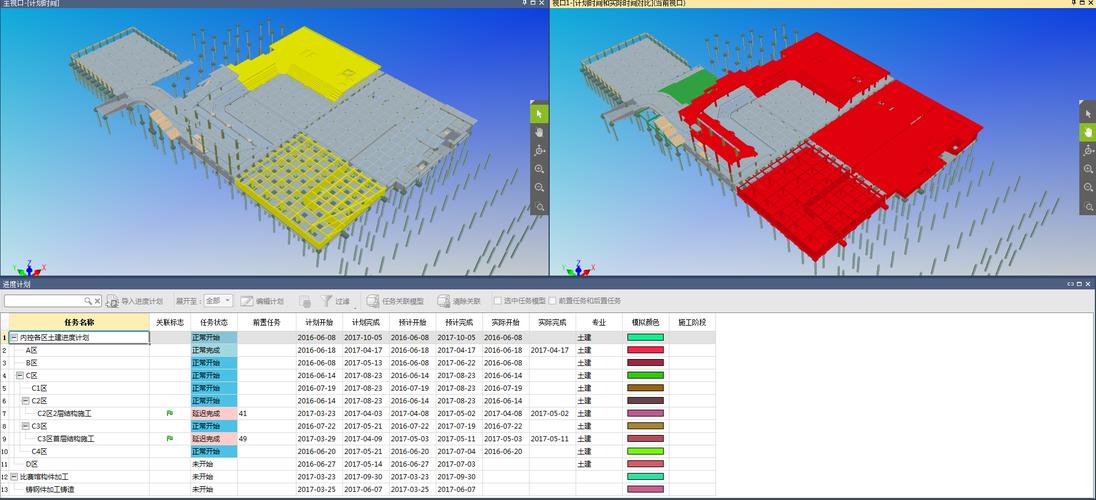Select the D区 task row name

31,464
